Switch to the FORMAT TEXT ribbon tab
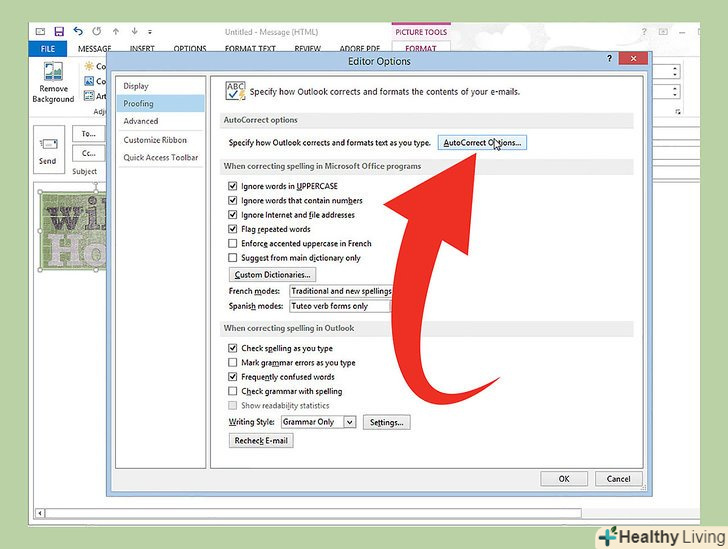 [x=250, y=48]
